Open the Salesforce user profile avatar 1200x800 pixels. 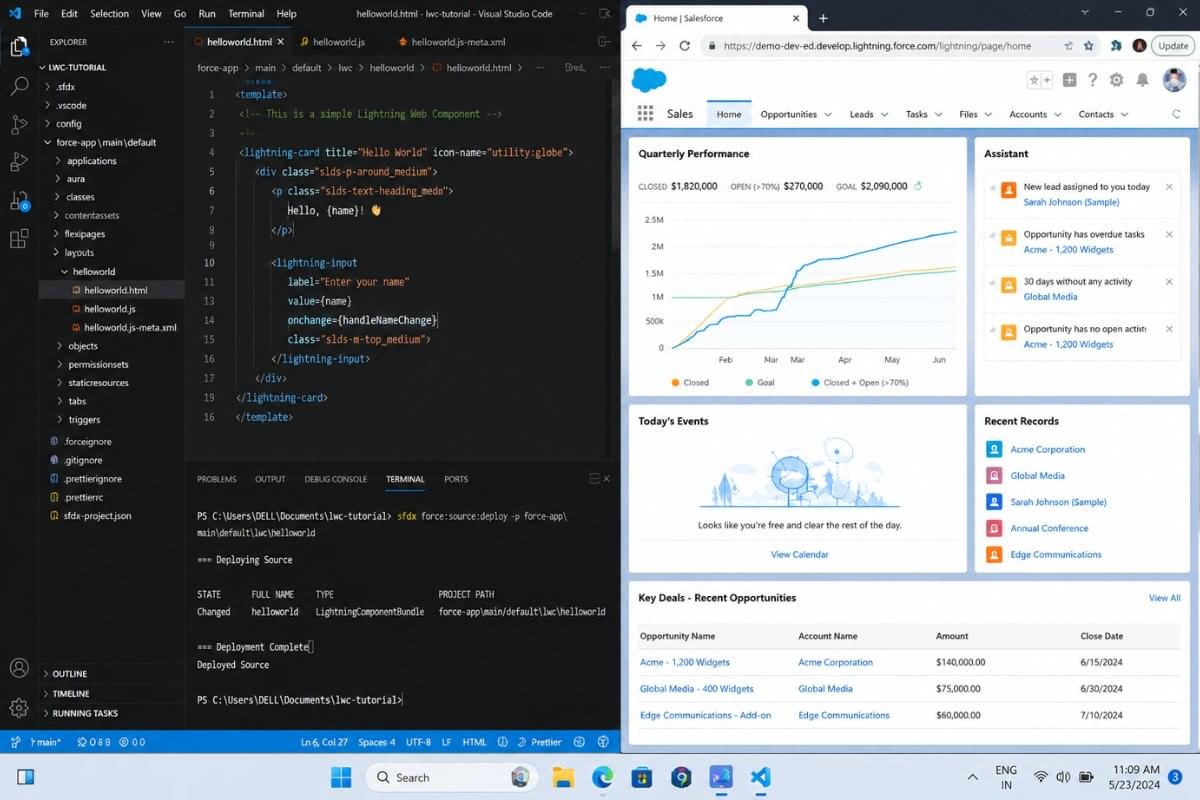(x=1174, y=80)
